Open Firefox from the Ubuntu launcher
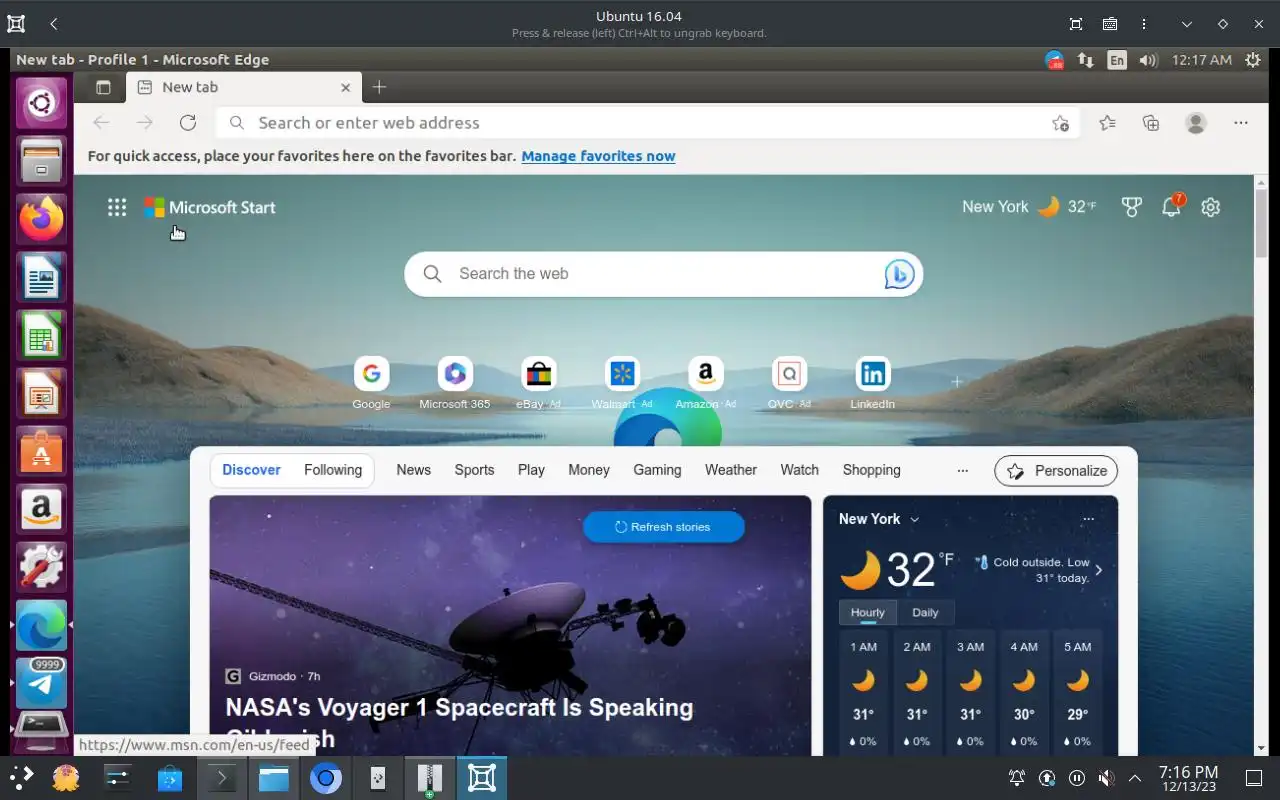 point(41,218)
